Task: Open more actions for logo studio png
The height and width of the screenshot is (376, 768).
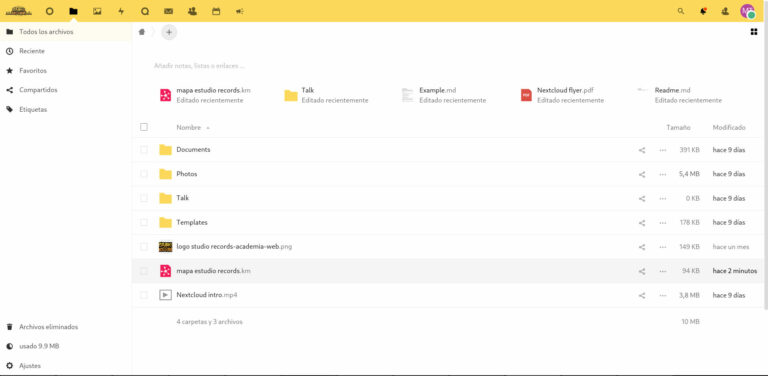Action: [x=663, y=247]
